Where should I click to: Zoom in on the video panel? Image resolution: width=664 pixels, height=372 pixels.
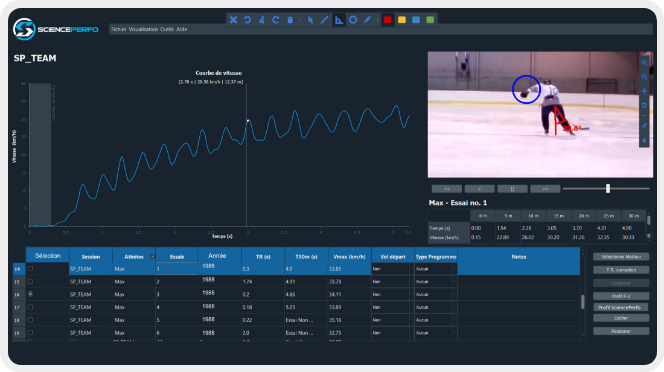644,63
